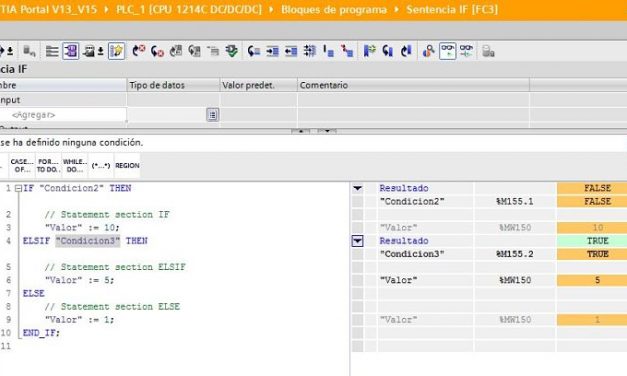
Task: Click the code line "Valor" := 1;
Action: point(79,320)
